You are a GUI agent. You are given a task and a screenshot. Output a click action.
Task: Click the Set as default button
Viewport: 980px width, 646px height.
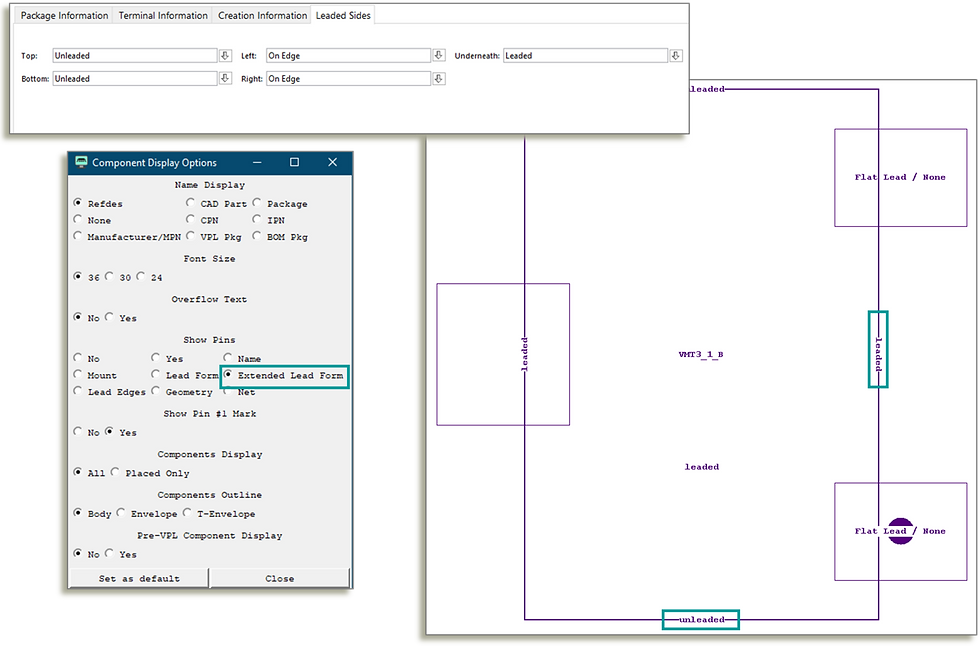point(139,579)
